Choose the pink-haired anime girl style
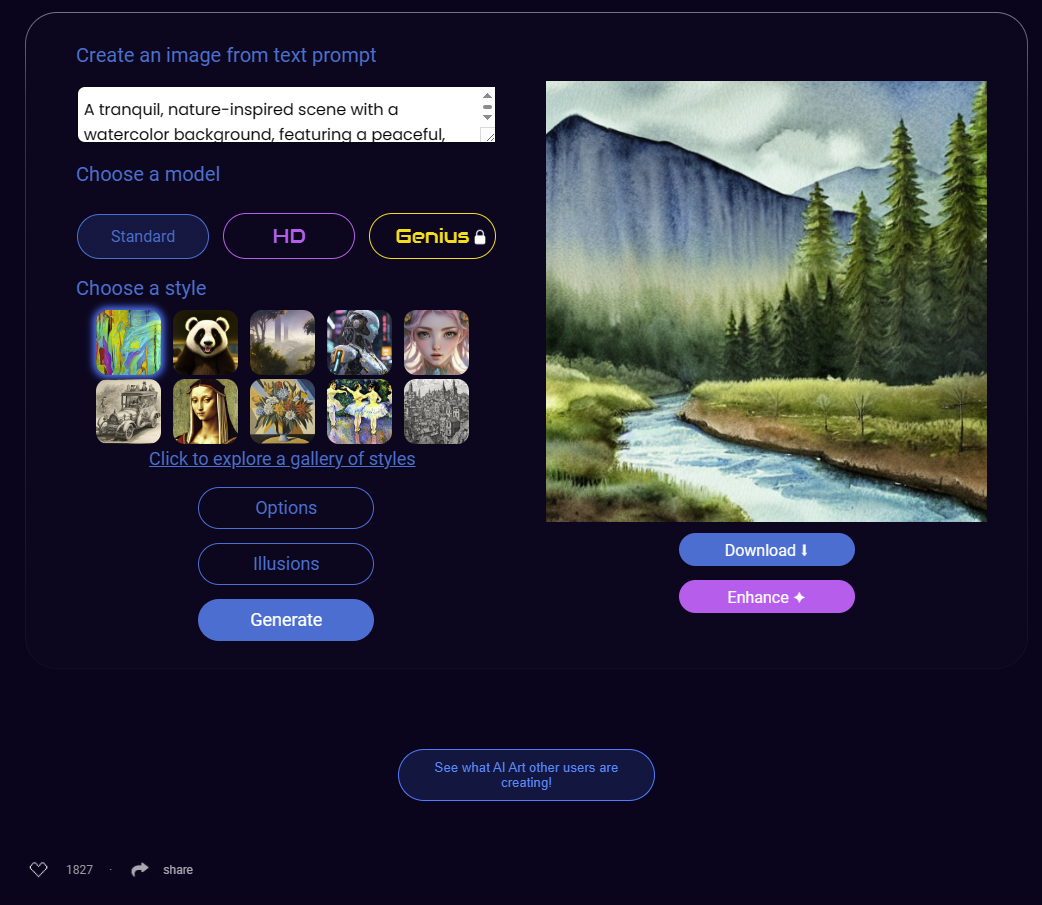The width and height of the screenshot is (1042, 905). [x=436, y=342]
